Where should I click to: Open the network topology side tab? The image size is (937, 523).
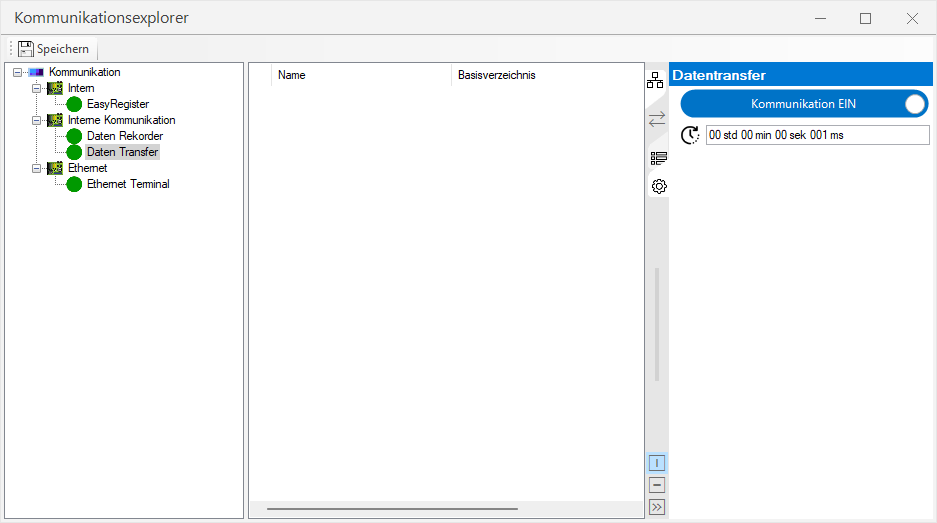(656, 82)
